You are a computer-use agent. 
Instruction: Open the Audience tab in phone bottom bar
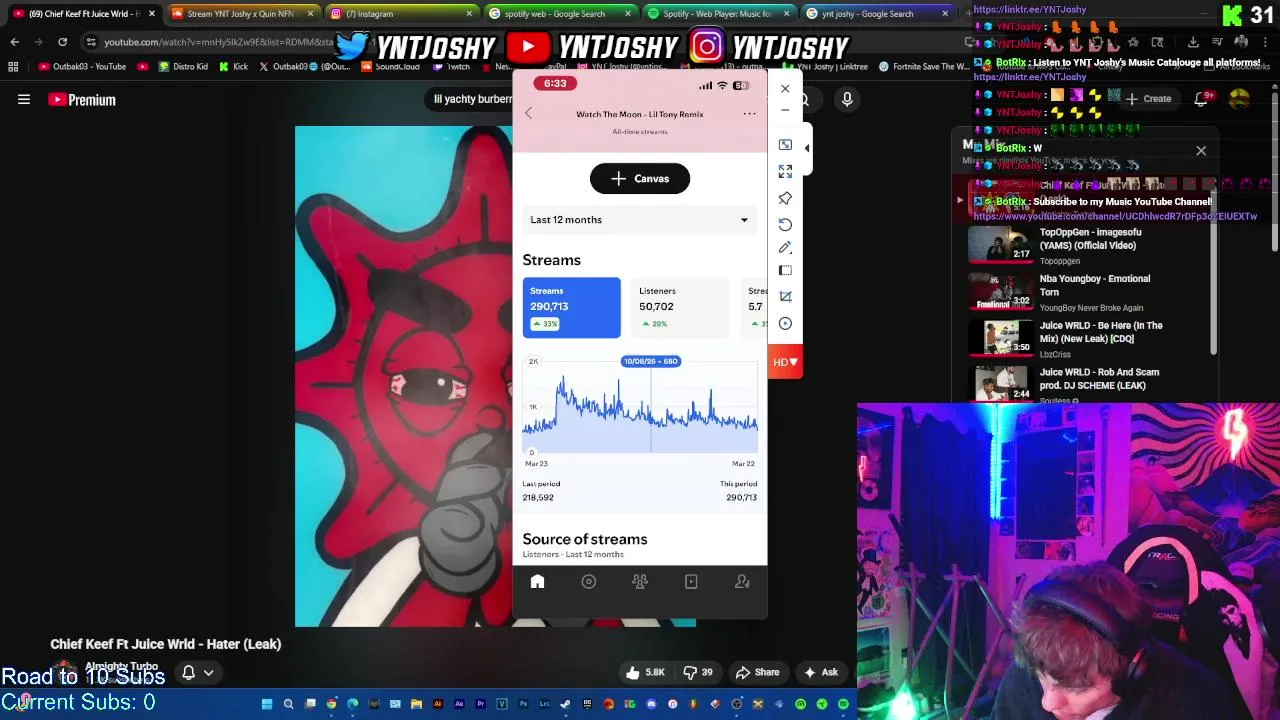[640, 582]
